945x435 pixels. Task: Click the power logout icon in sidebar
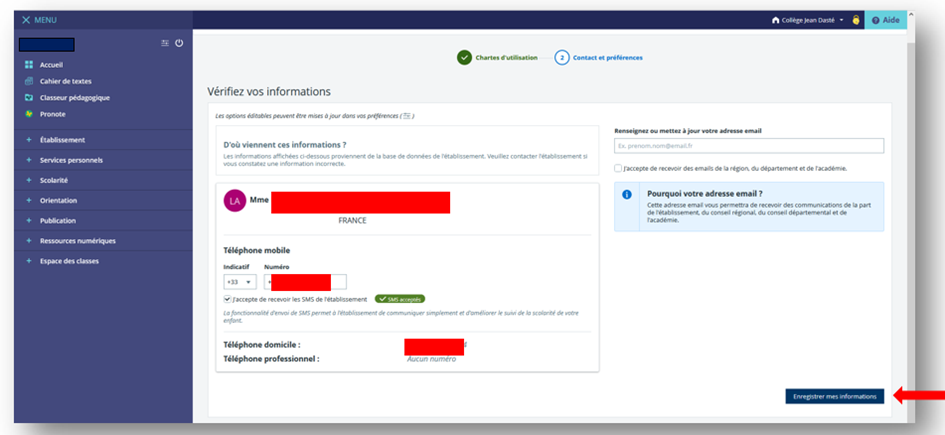[179, 43]
